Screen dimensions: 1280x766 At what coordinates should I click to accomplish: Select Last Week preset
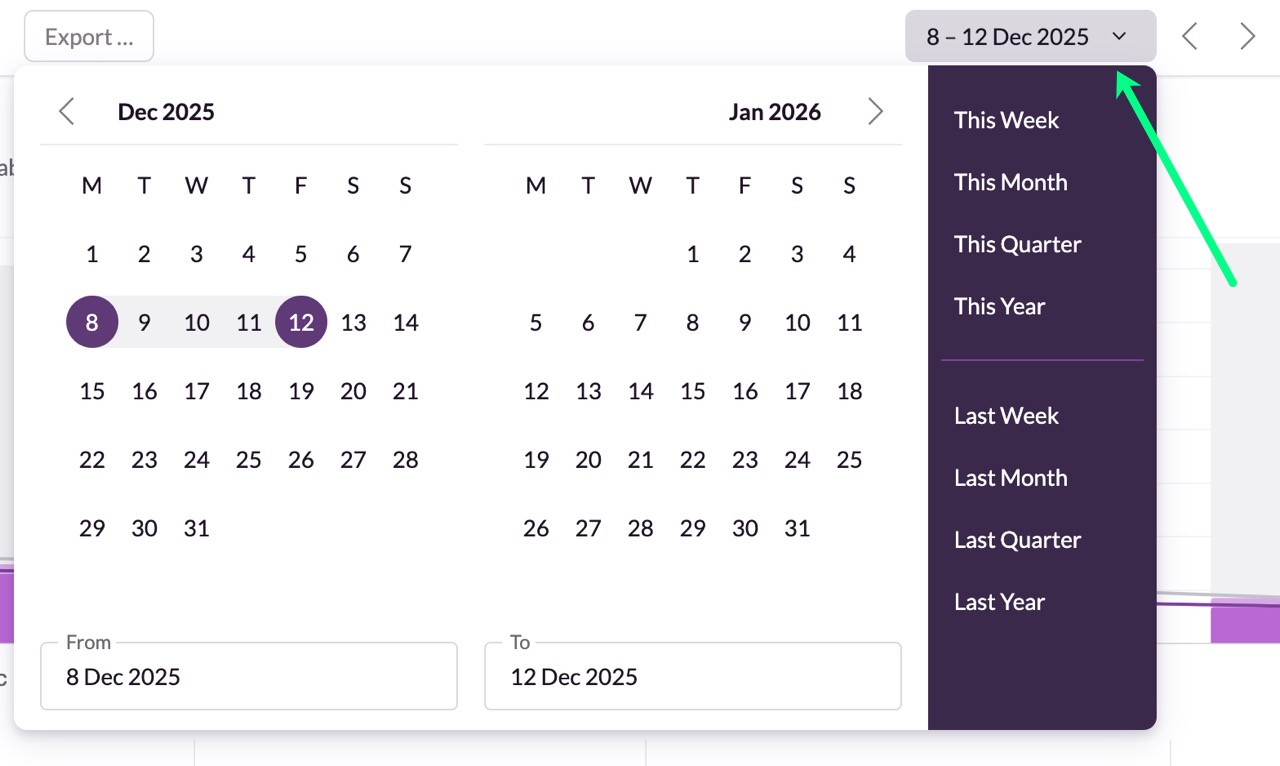[1006, 416]
